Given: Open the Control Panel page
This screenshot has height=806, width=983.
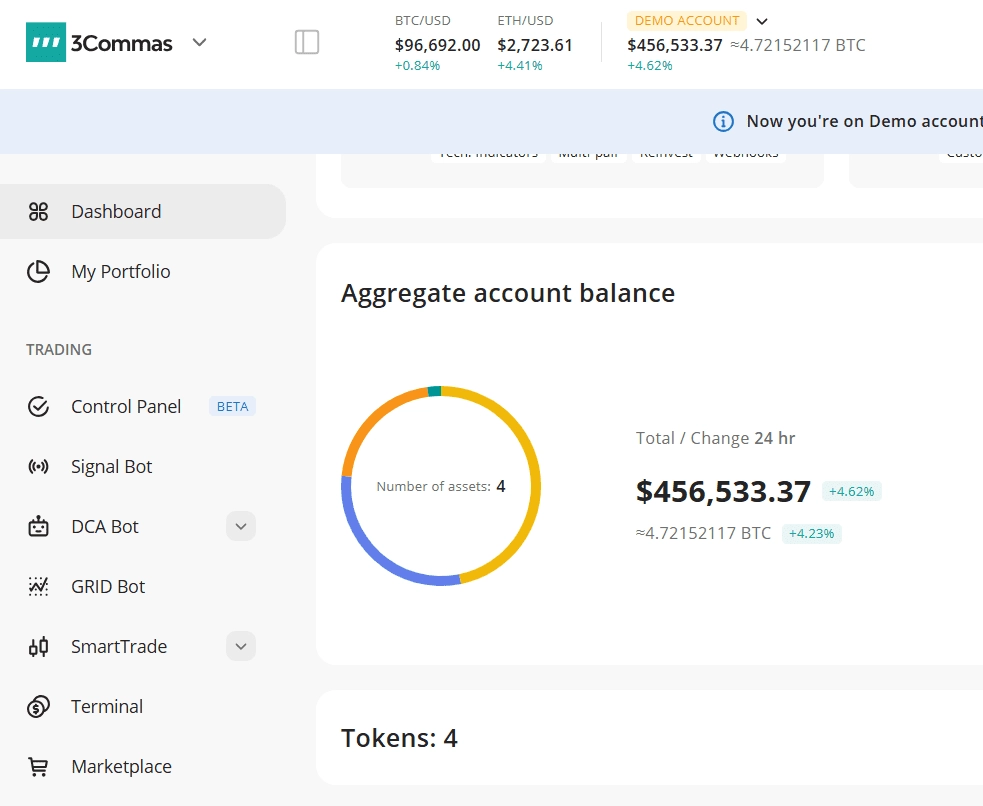Looking at the screenshot, I should click(126, 406).
